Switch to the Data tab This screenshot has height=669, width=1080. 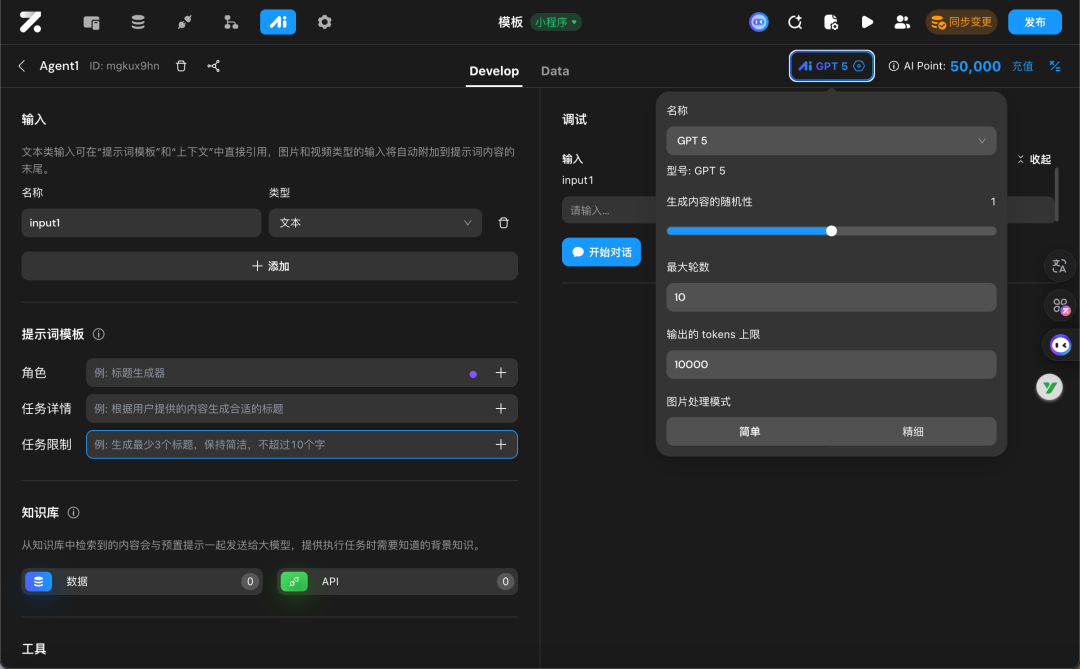click(x=554, y=71)
